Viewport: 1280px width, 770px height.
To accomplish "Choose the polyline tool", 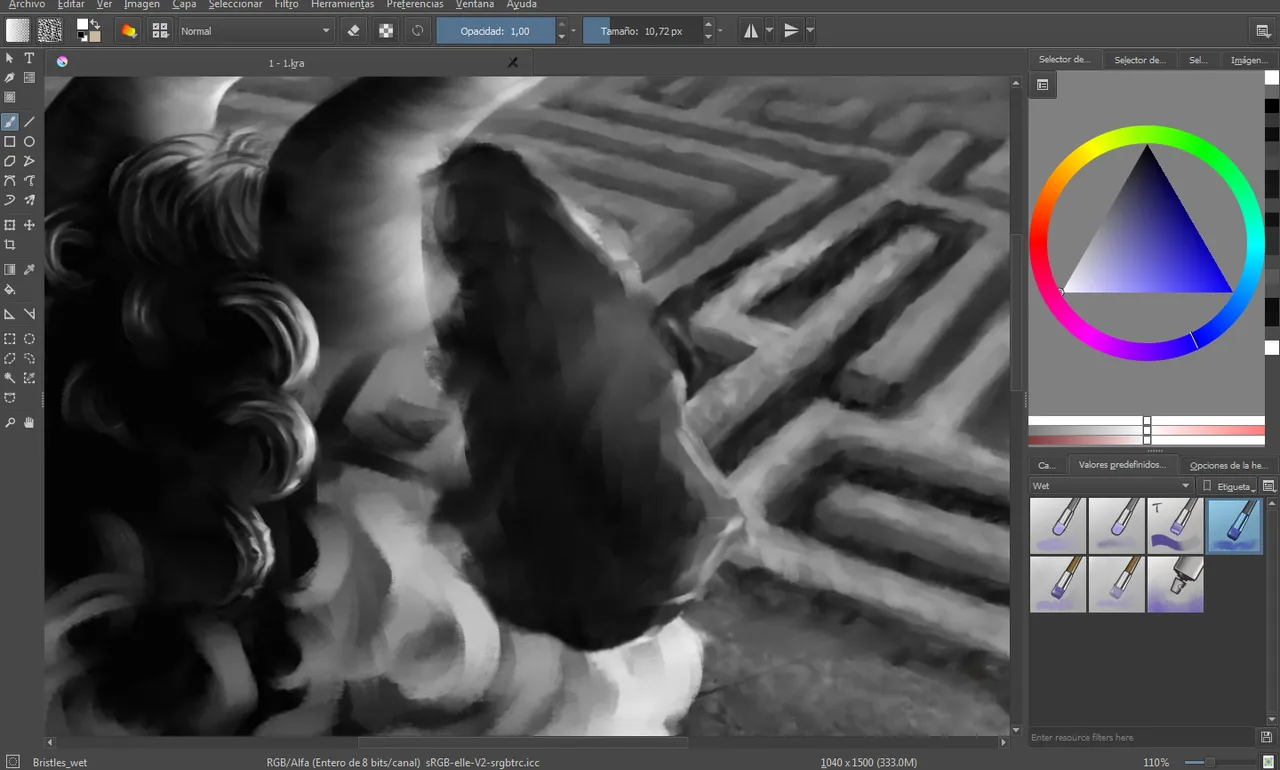I will (x=29, y=160).
